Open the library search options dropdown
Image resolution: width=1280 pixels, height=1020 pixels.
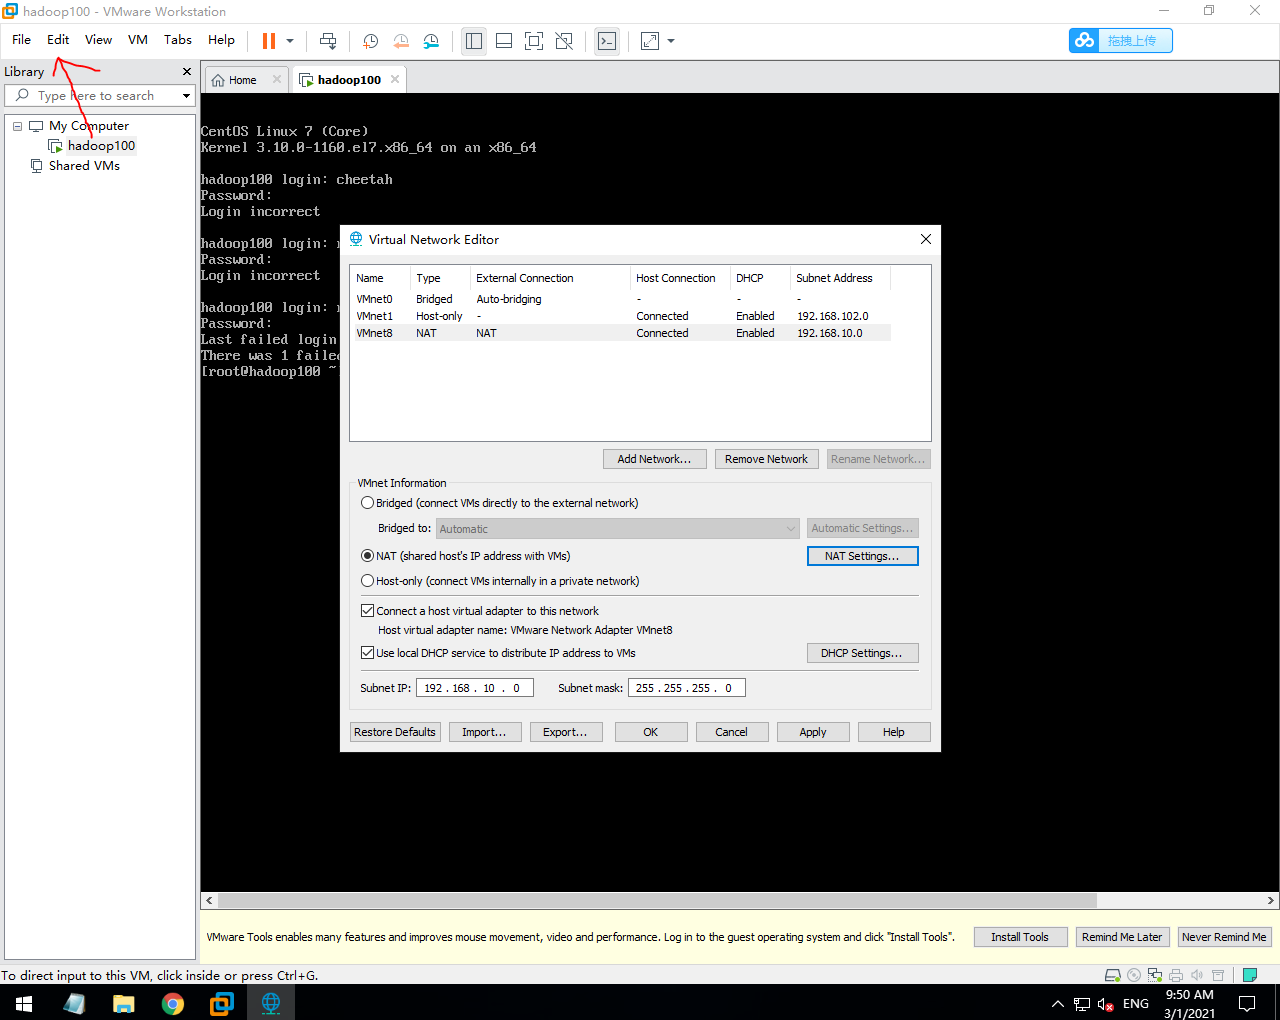[x=186, y=96]
